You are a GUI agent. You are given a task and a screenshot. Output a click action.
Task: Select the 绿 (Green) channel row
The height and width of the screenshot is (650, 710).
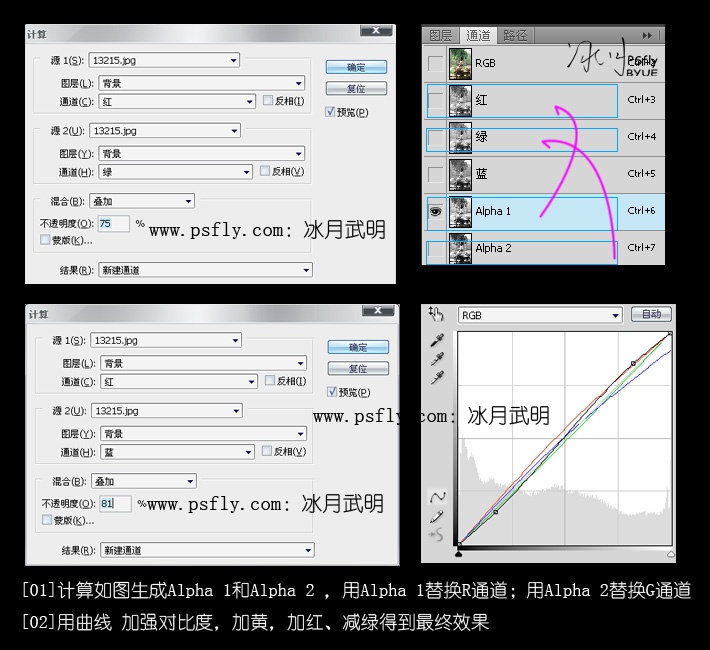click(544, 137)
